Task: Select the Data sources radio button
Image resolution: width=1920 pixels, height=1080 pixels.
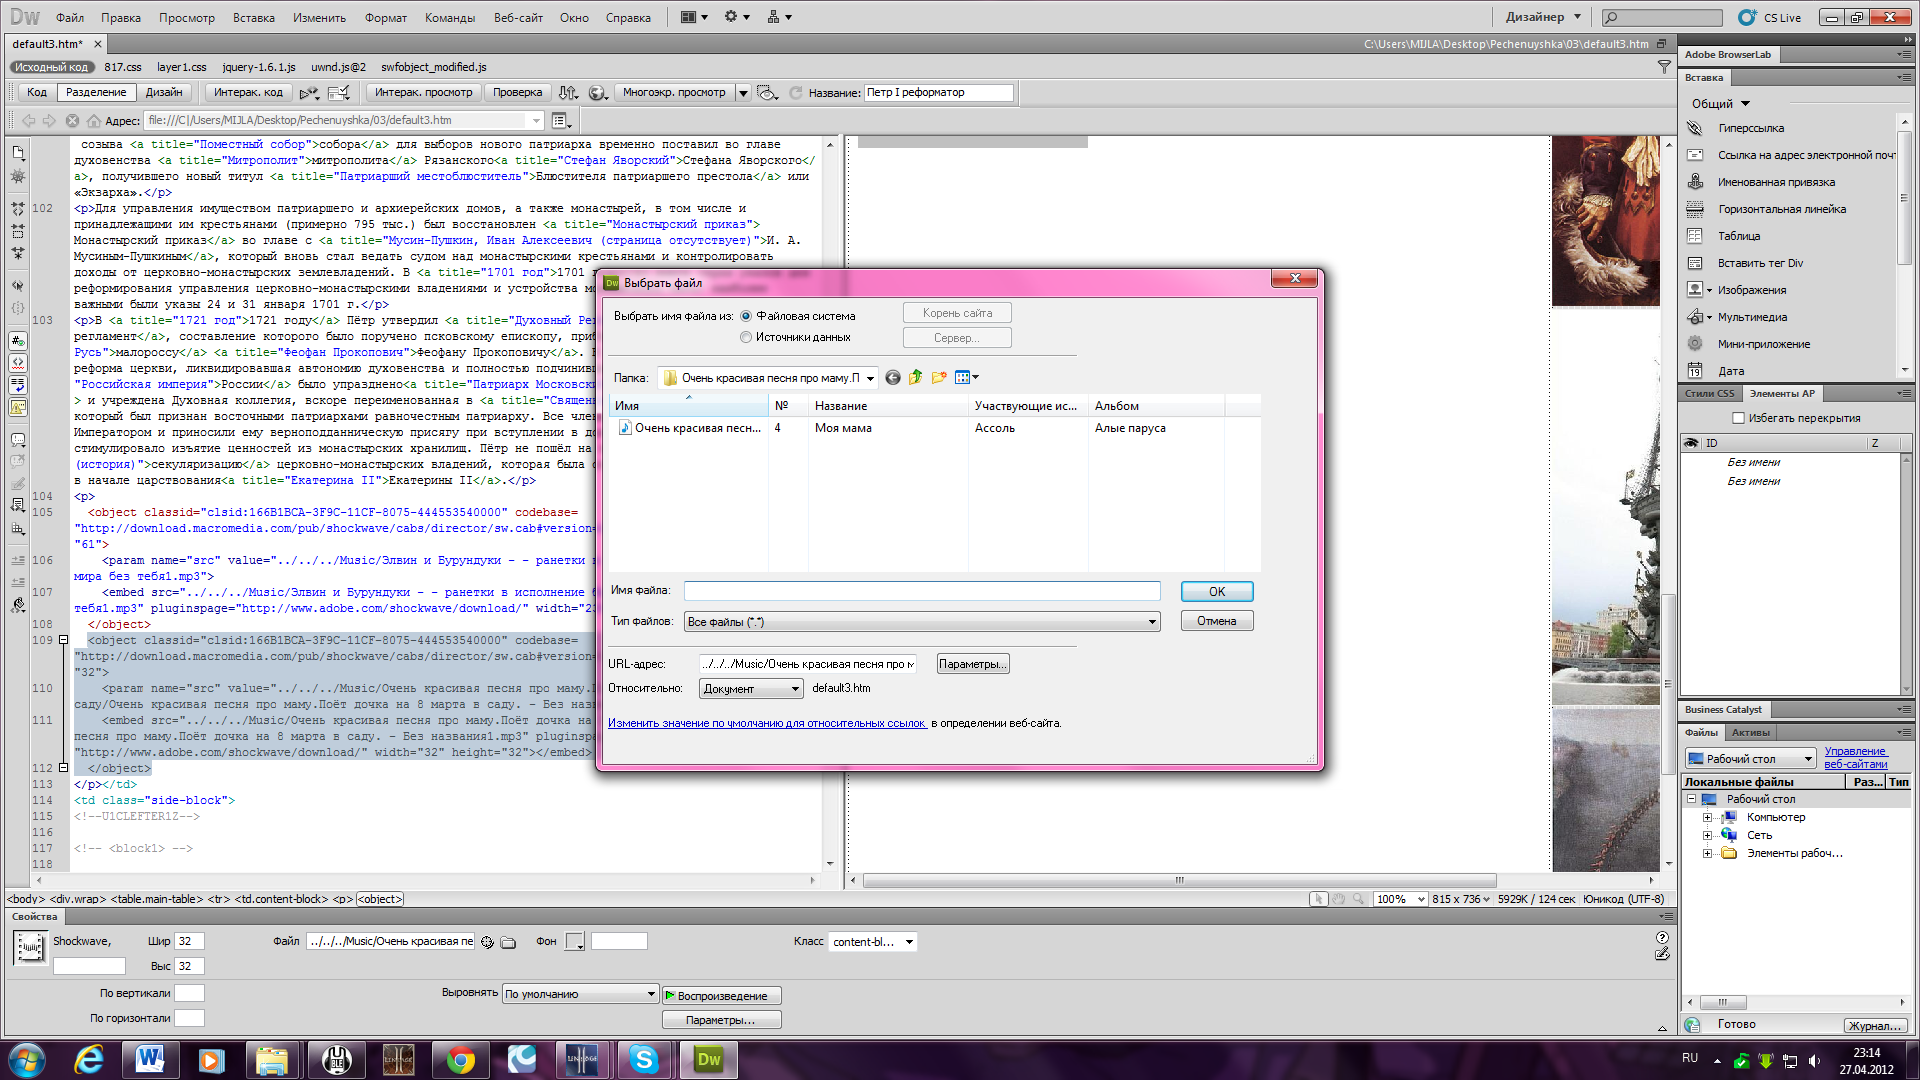Action: point(746,338)
